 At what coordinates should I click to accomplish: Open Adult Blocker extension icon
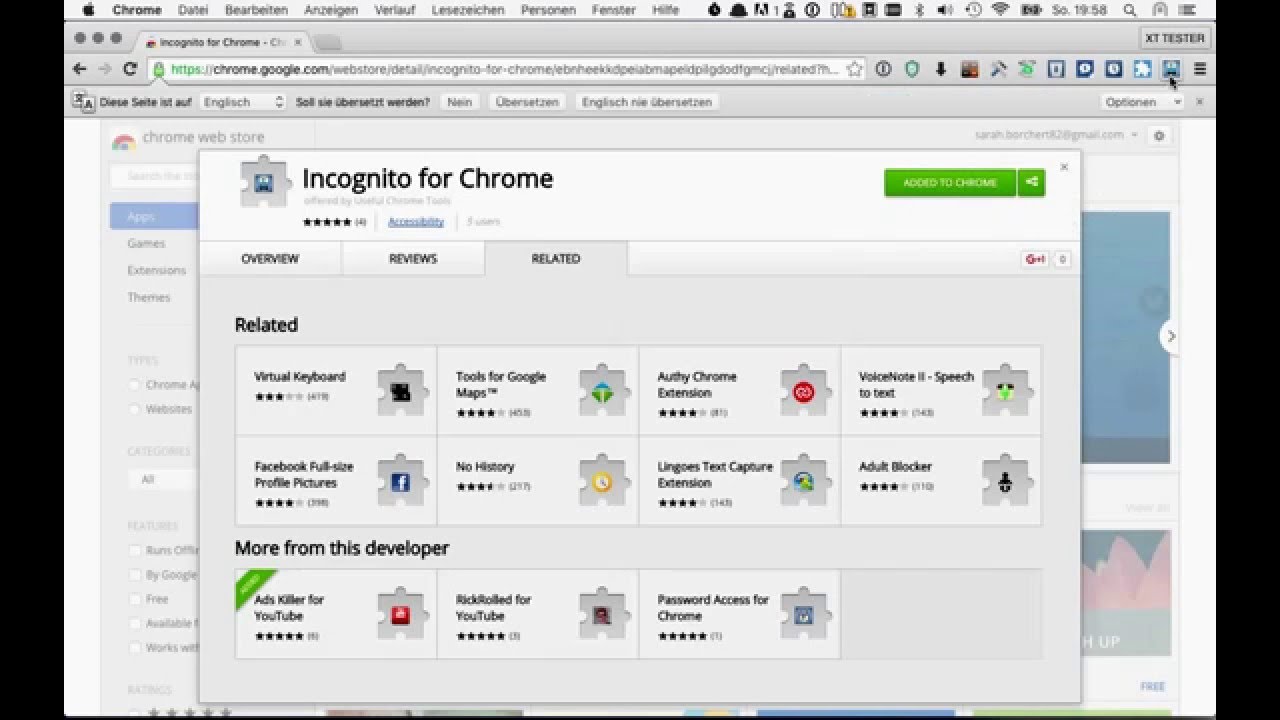tap(1005, 480)
